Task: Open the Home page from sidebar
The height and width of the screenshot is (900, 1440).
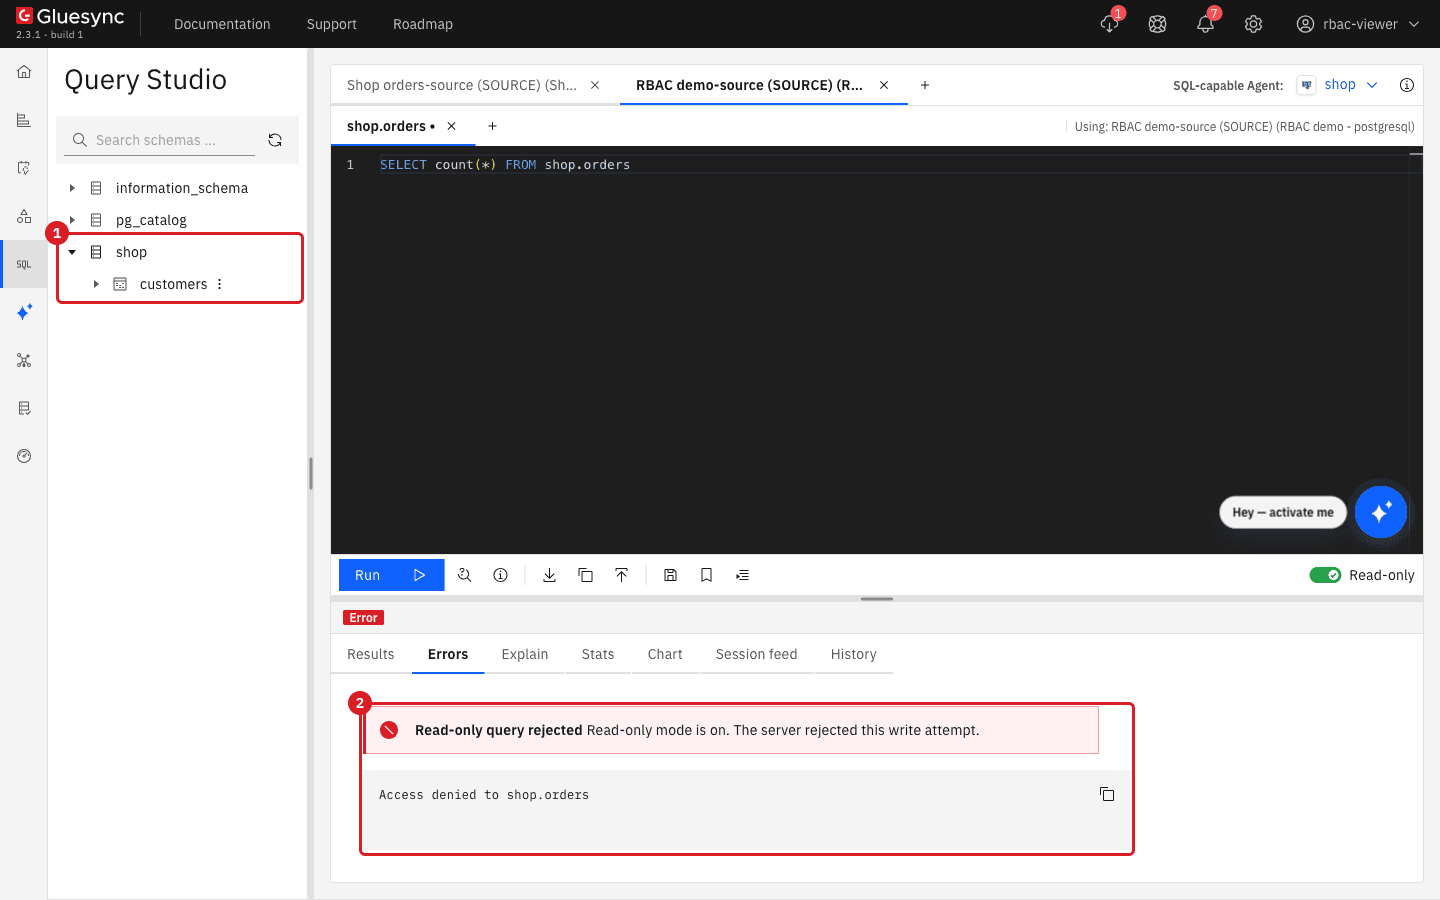Action: (24, 72)
